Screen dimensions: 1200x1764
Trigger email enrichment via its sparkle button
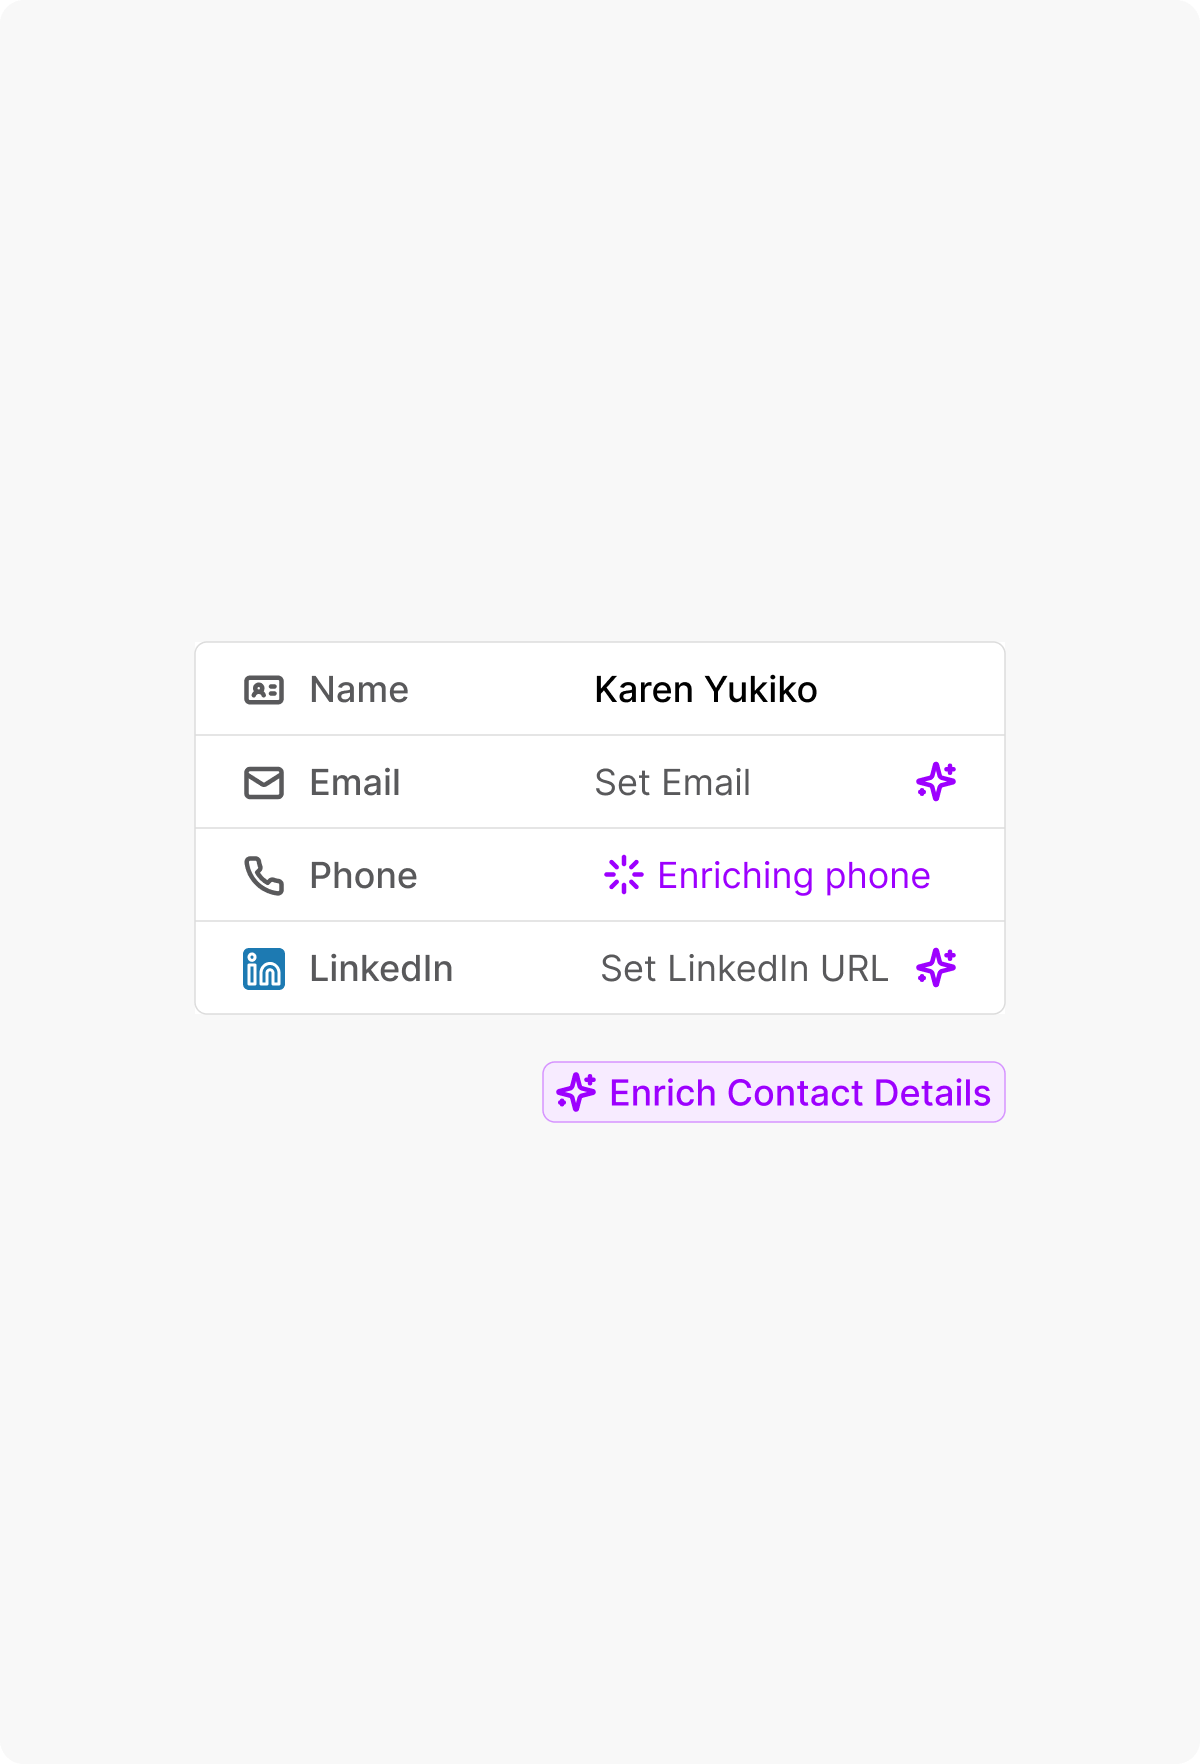(936, 782)
